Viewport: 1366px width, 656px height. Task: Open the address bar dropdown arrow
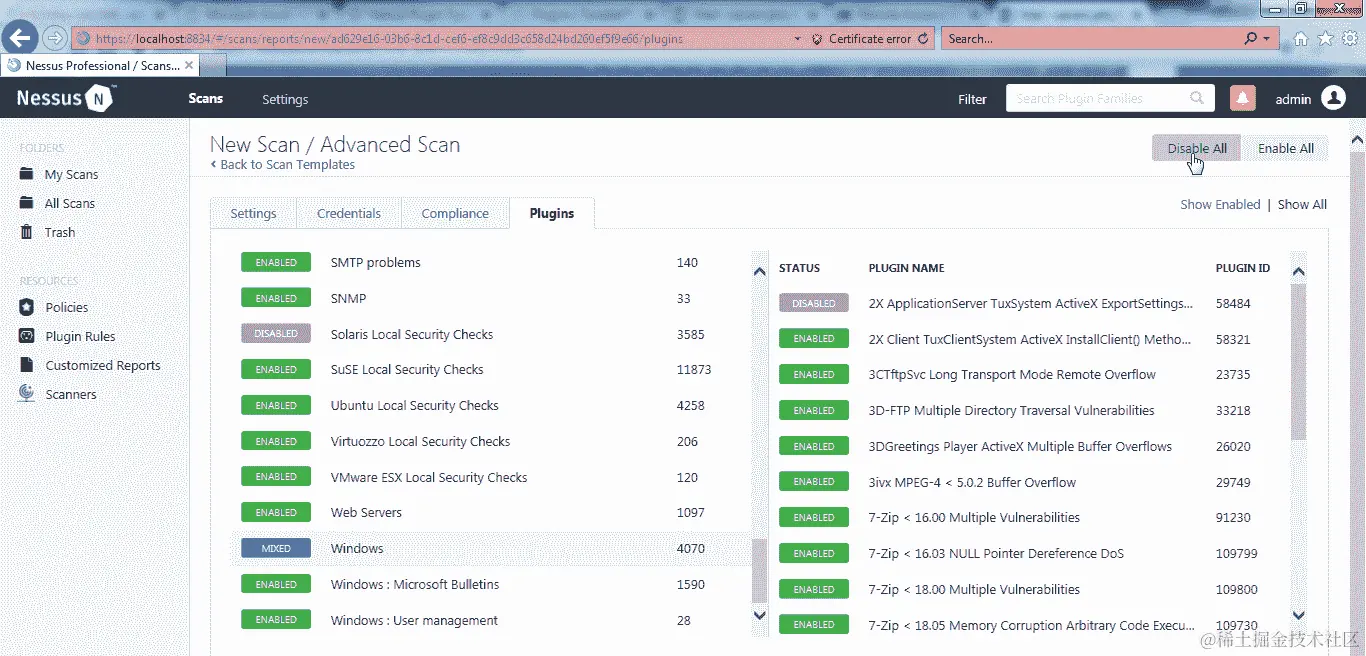797,39
